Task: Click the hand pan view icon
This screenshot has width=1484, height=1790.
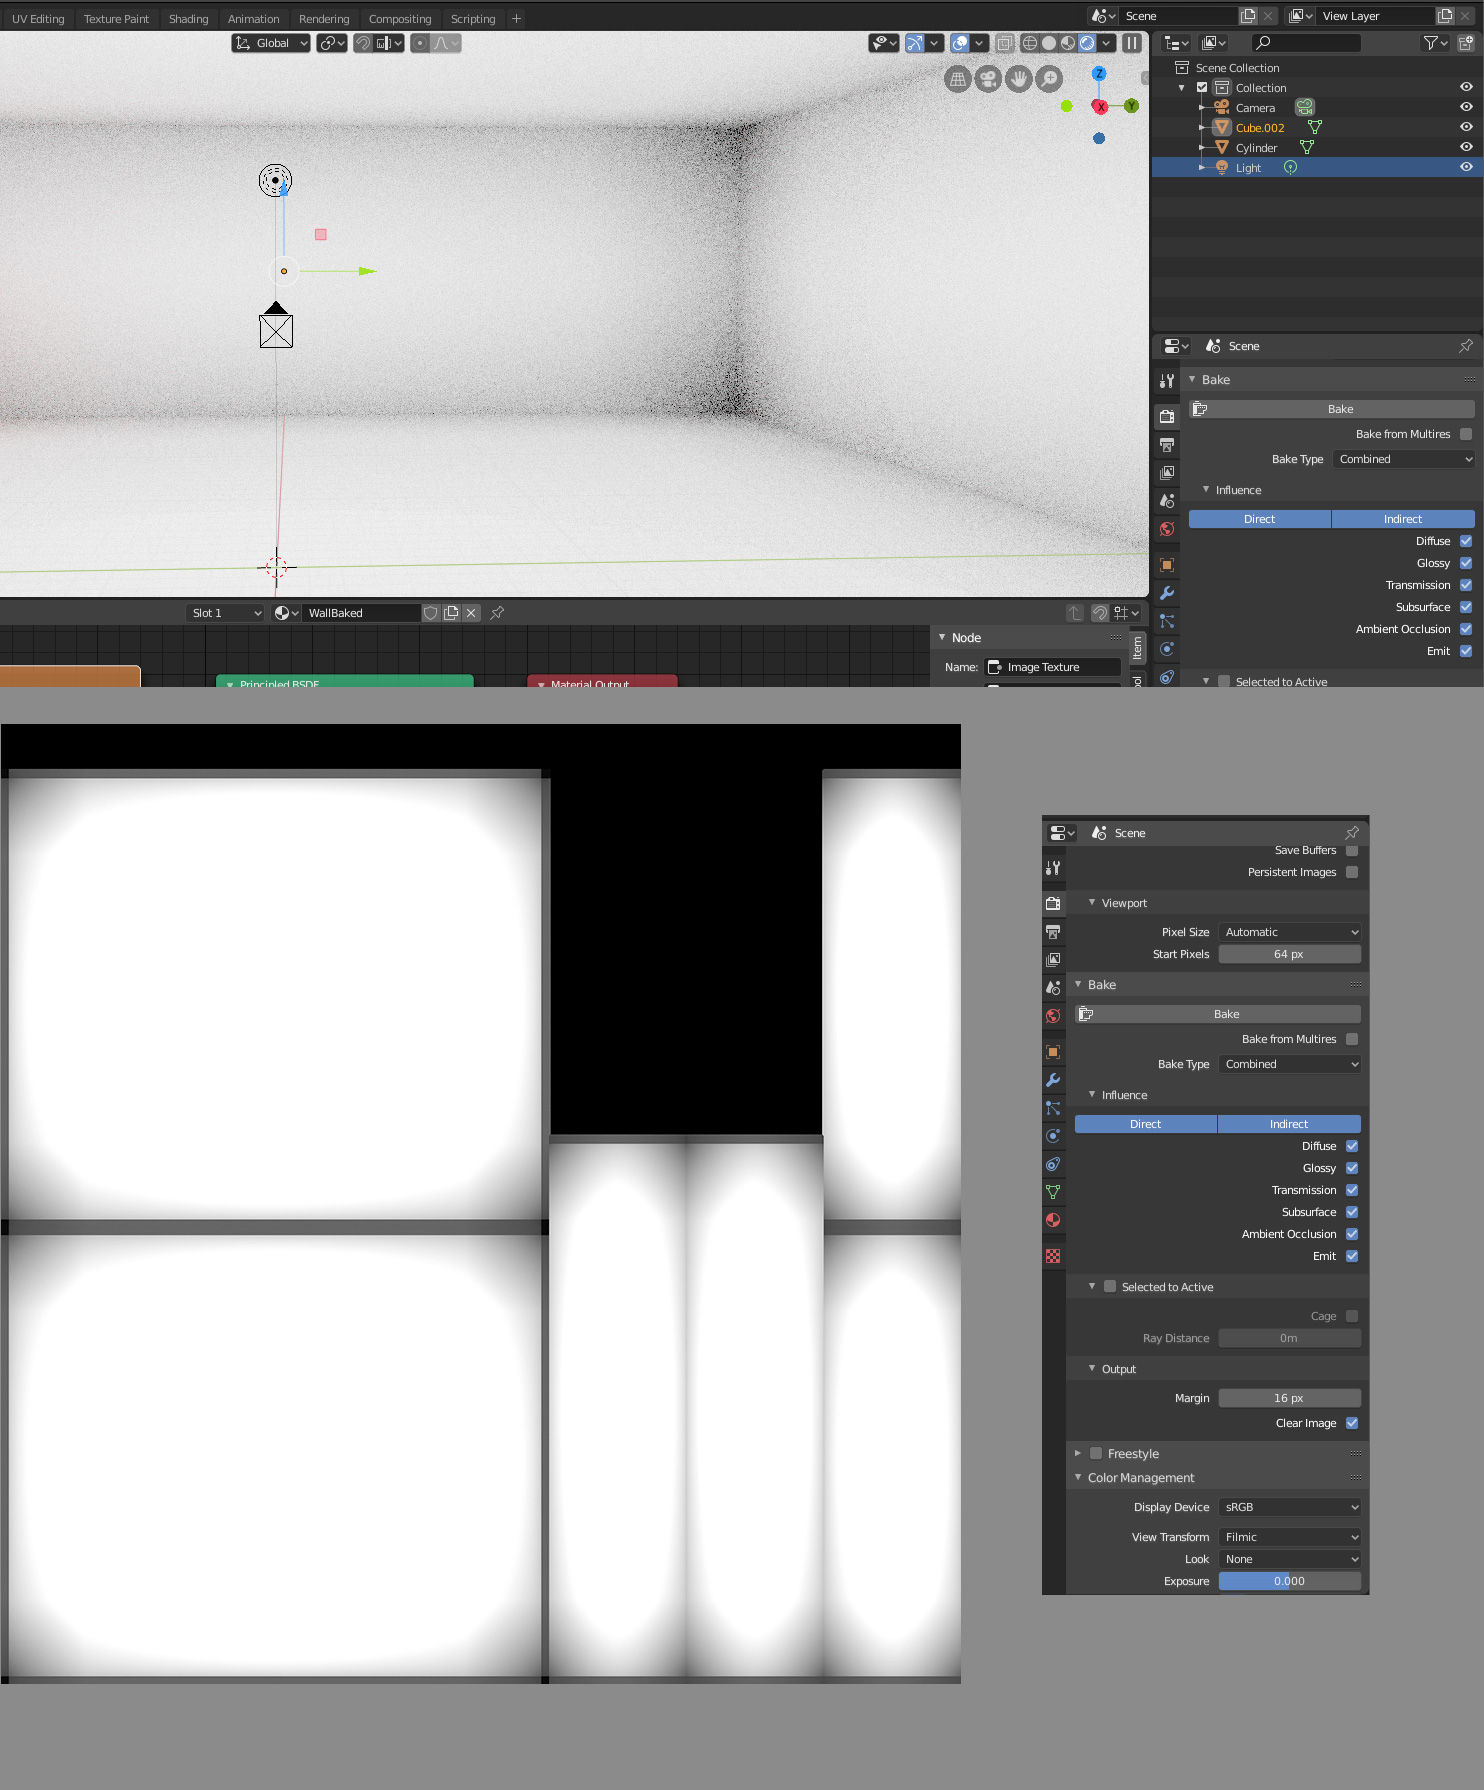Action: pos(1018,79)
